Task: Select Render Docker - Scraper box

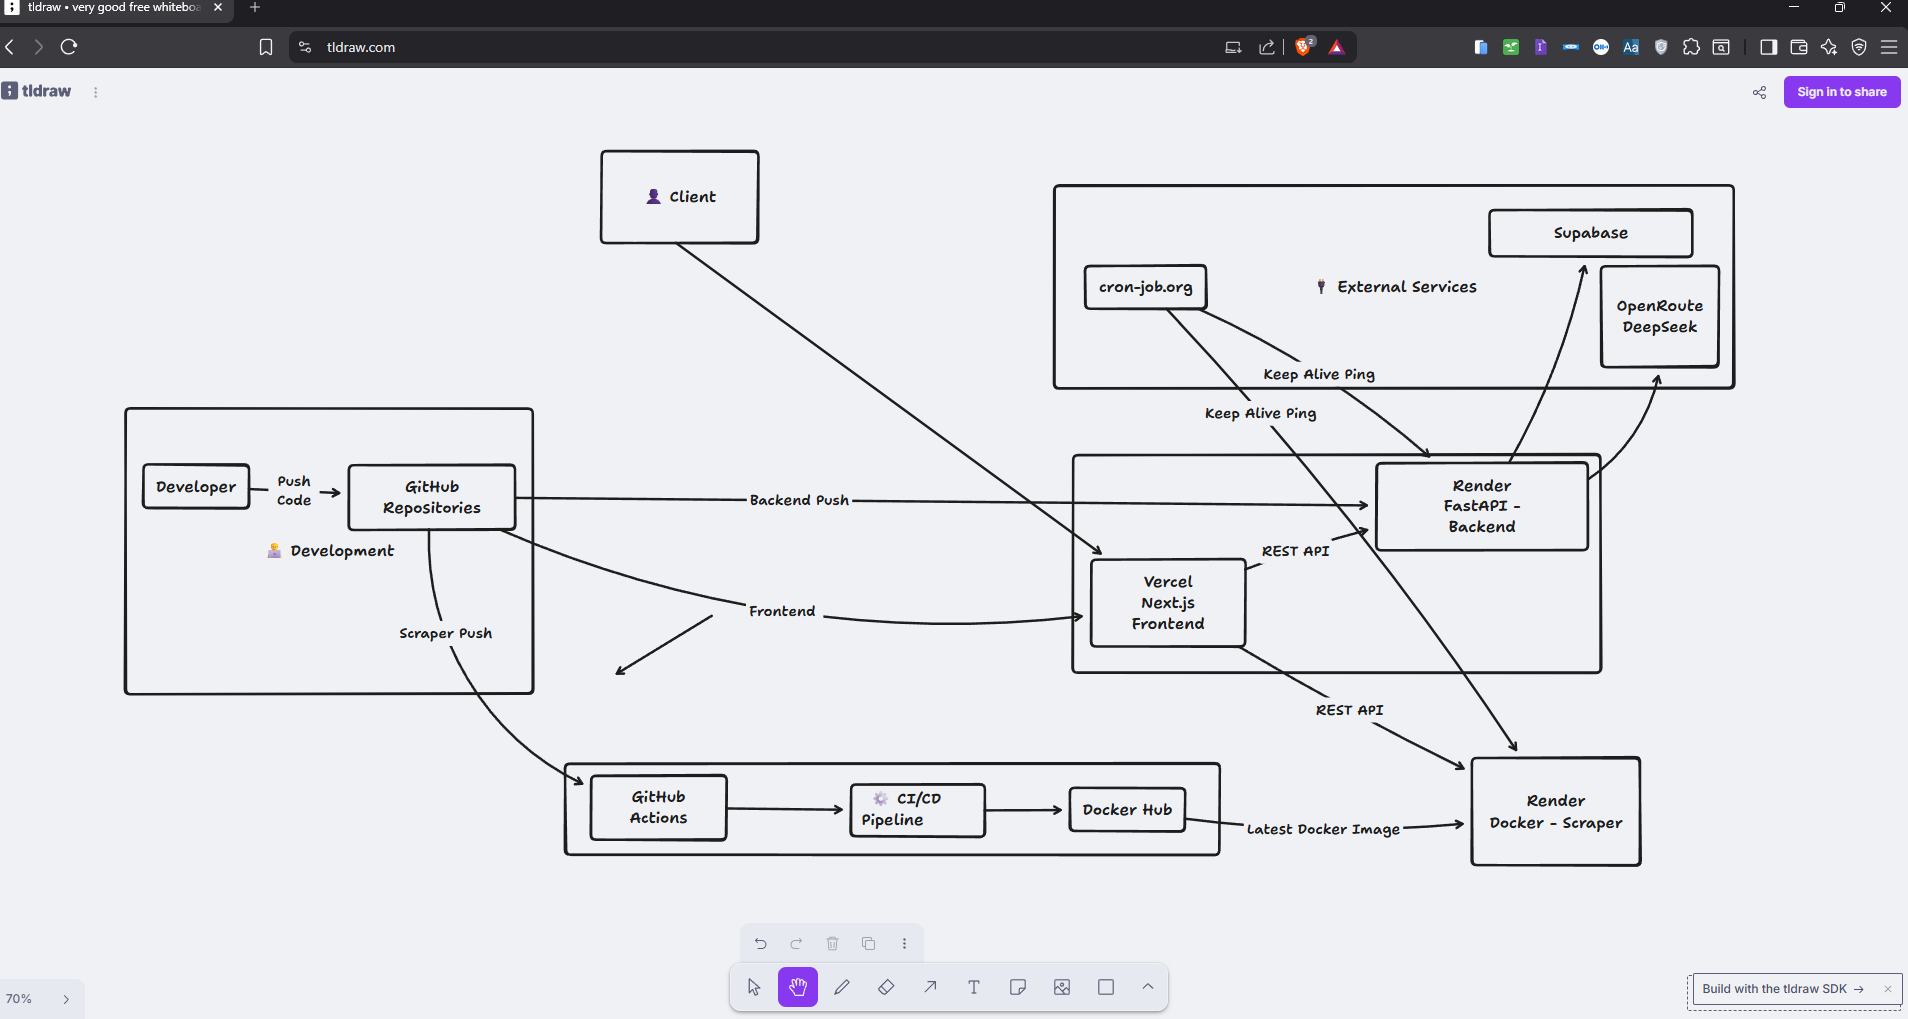Action: 1555,812
